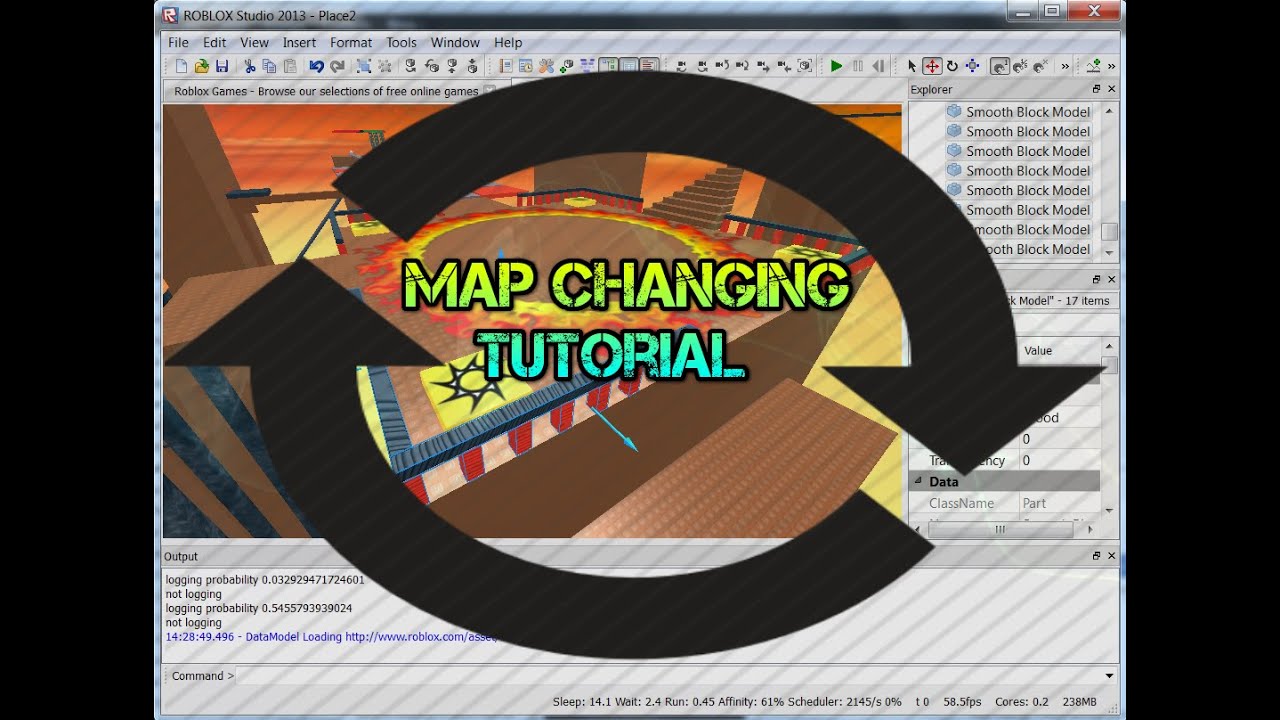The image size is (1280, 720).
Task: Toggle first join surfaces mode button
Action: pos(999,66)
